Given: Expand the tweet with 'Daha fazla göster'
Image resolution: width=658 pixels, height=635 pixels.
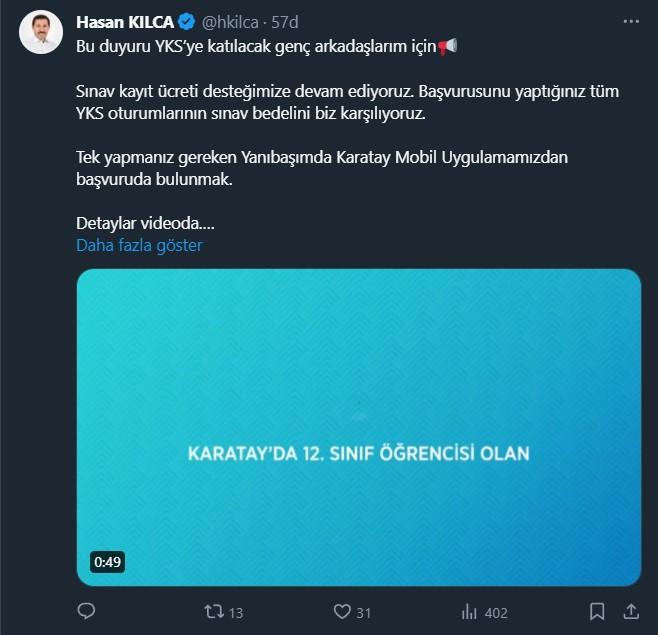Looking at the screenshot, I should tap(139, 245).
